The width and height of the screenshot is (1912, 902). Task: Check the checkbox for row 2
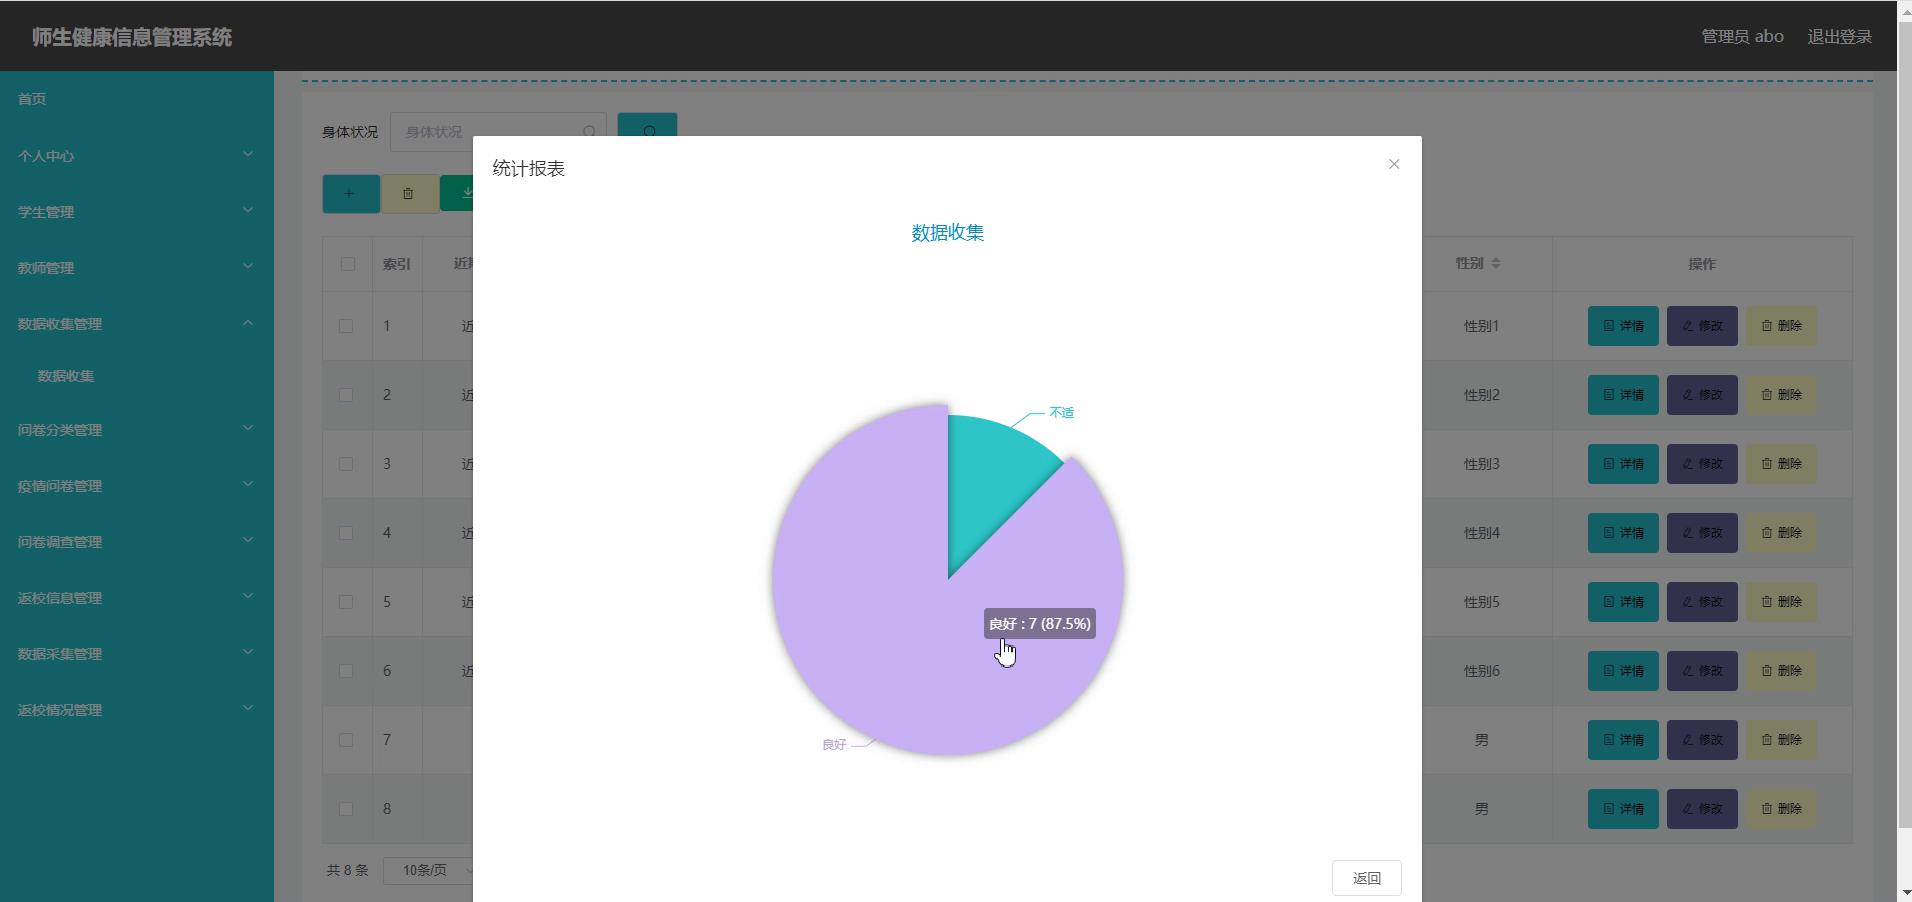click(x=346, y=395)
